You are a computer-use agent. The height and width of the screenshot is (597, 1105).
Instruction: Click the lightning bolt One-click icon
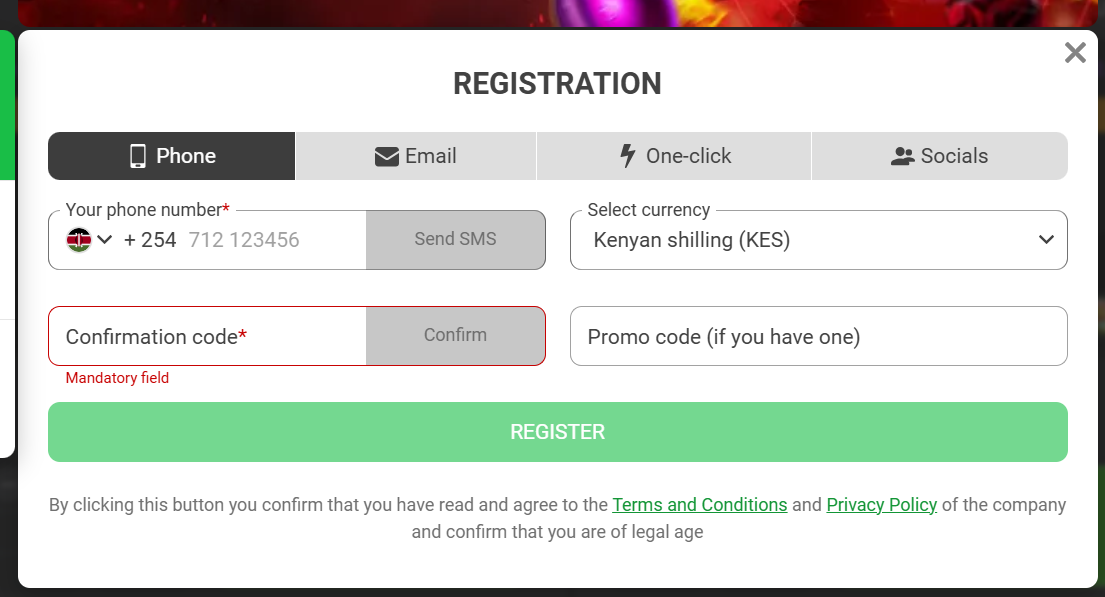(x=627, y=155)
